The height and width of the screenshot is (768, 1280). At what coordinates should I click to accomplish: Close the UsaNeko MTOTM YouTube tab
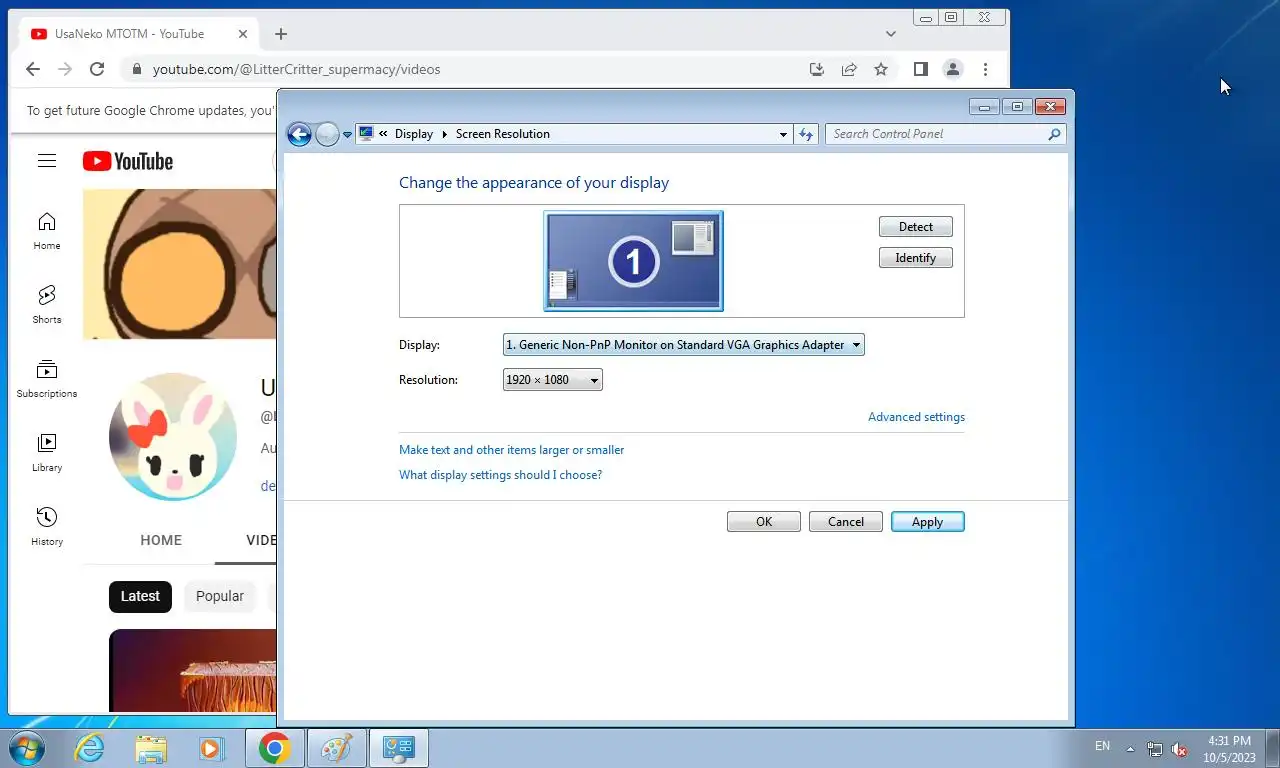point(243,34)
